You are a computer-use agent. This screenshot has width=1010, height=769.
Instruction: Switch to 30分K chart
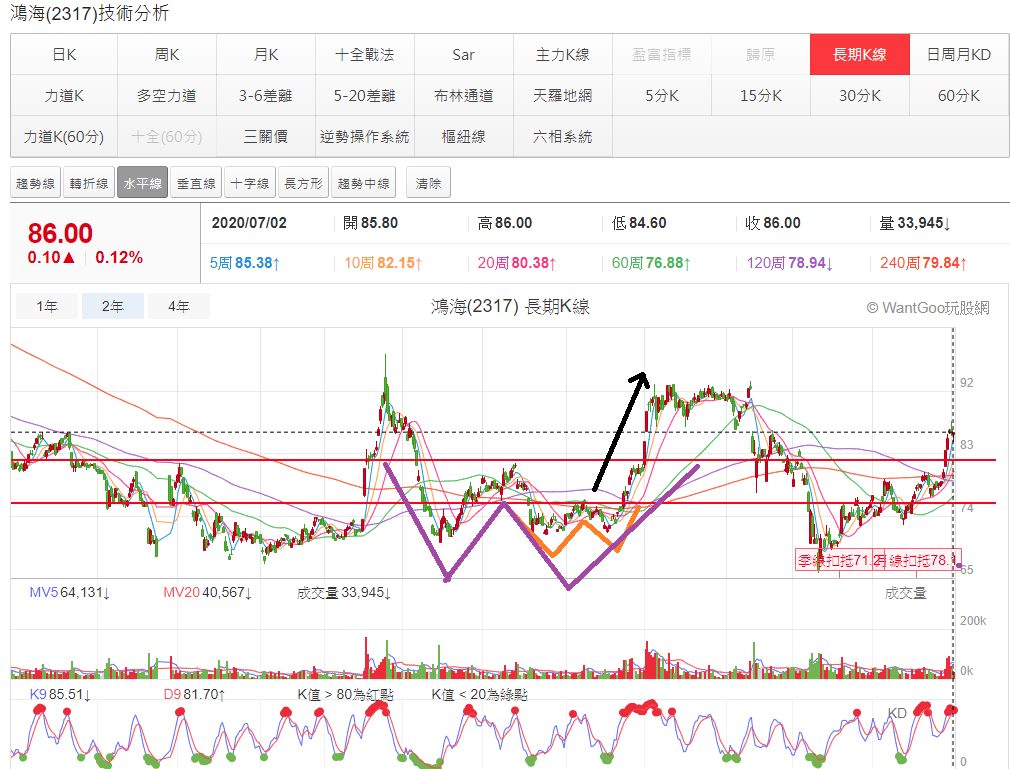point(860,96)
